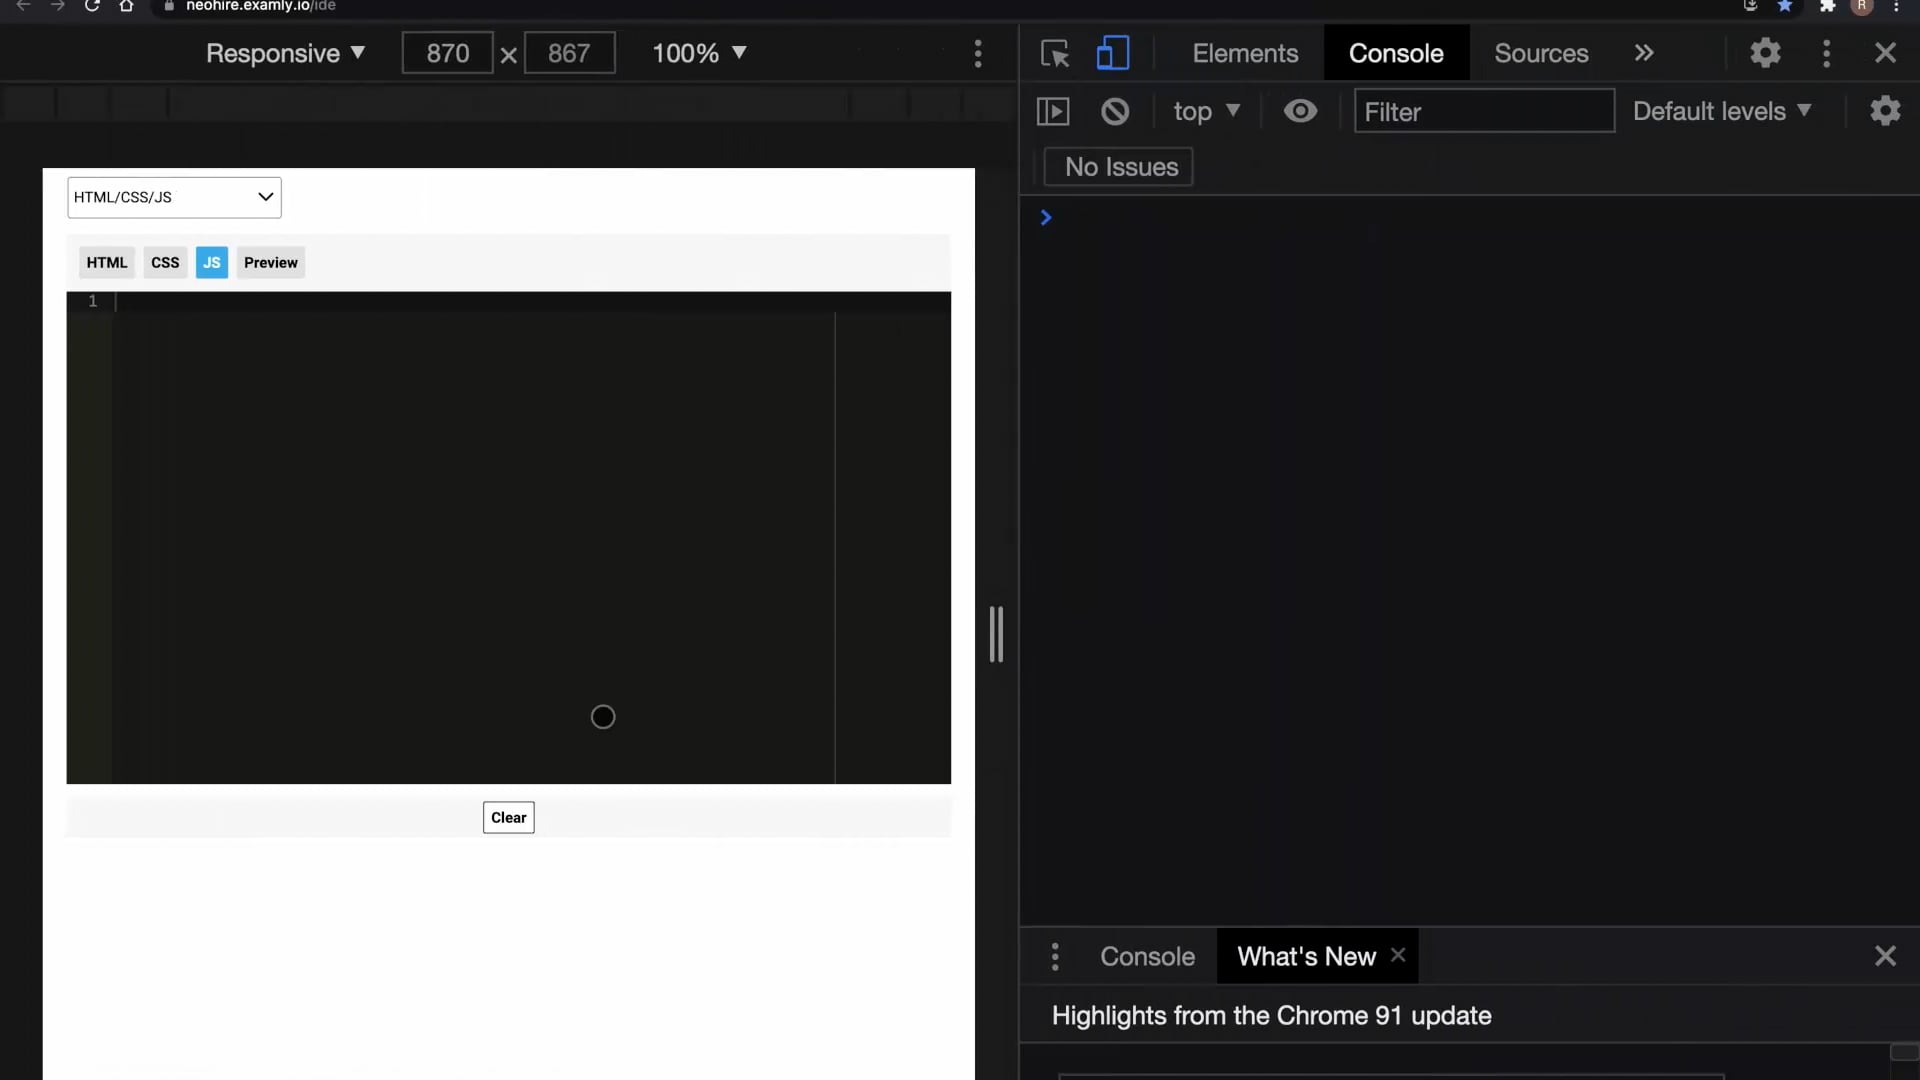Toggle the Preview tab view
The height and width of the screenshot is (1080, 1920).
coord(270,261)
